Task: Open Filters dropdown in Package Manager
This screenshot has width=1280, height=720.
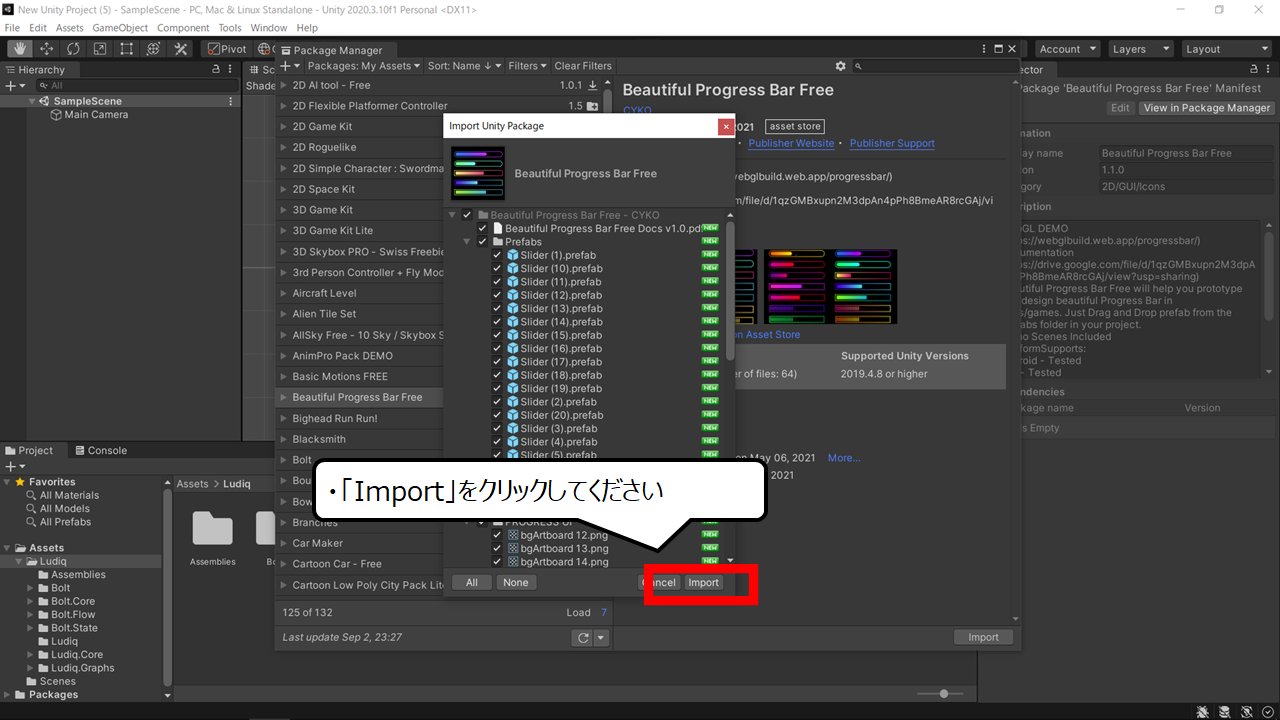Action: click(x=528, y=66)
